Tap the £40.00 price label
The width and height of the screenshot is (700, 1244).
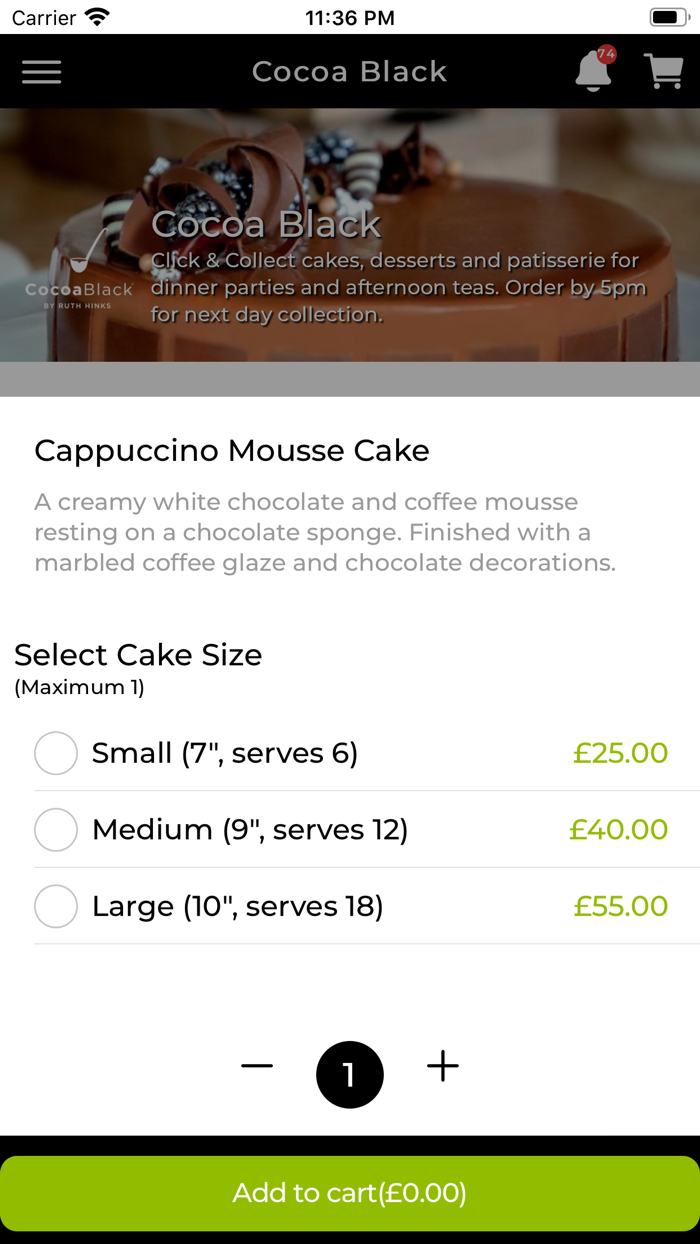[x=618, y=830]
